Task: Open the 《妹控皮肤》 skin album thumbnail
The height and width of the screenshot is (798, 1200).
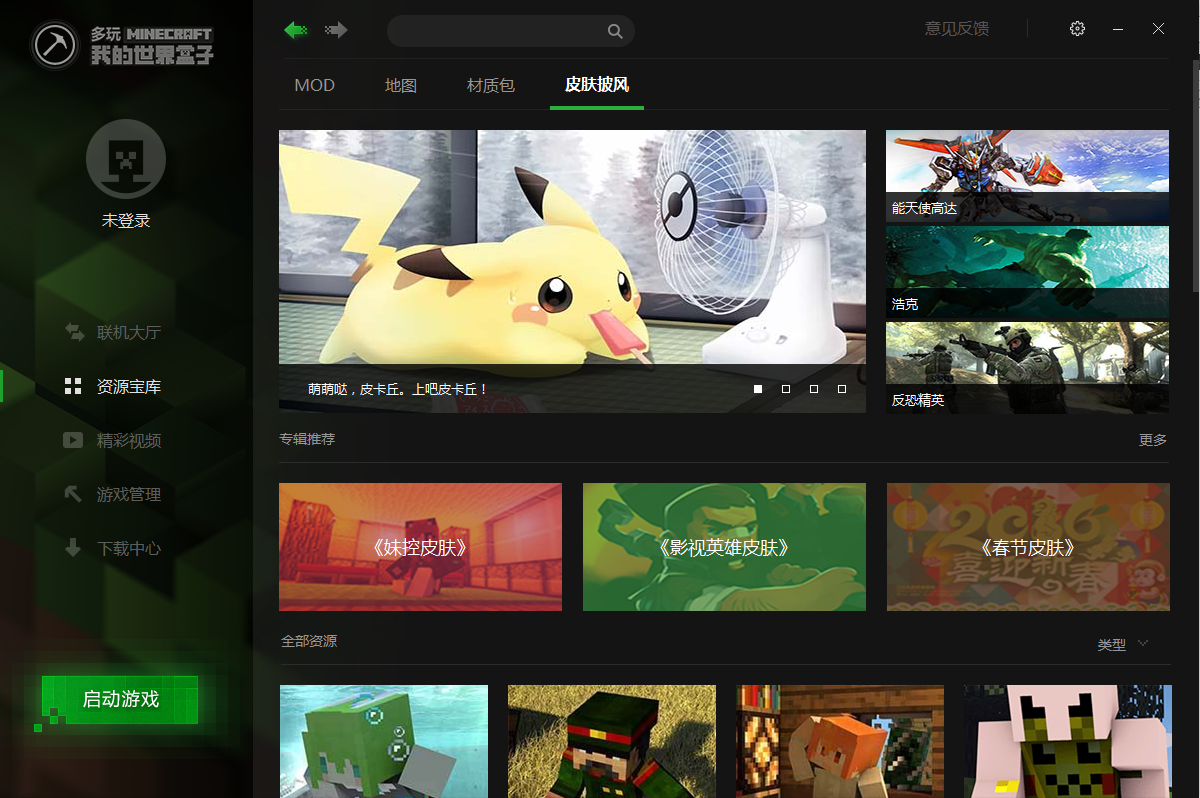Action: pos(419,547)
